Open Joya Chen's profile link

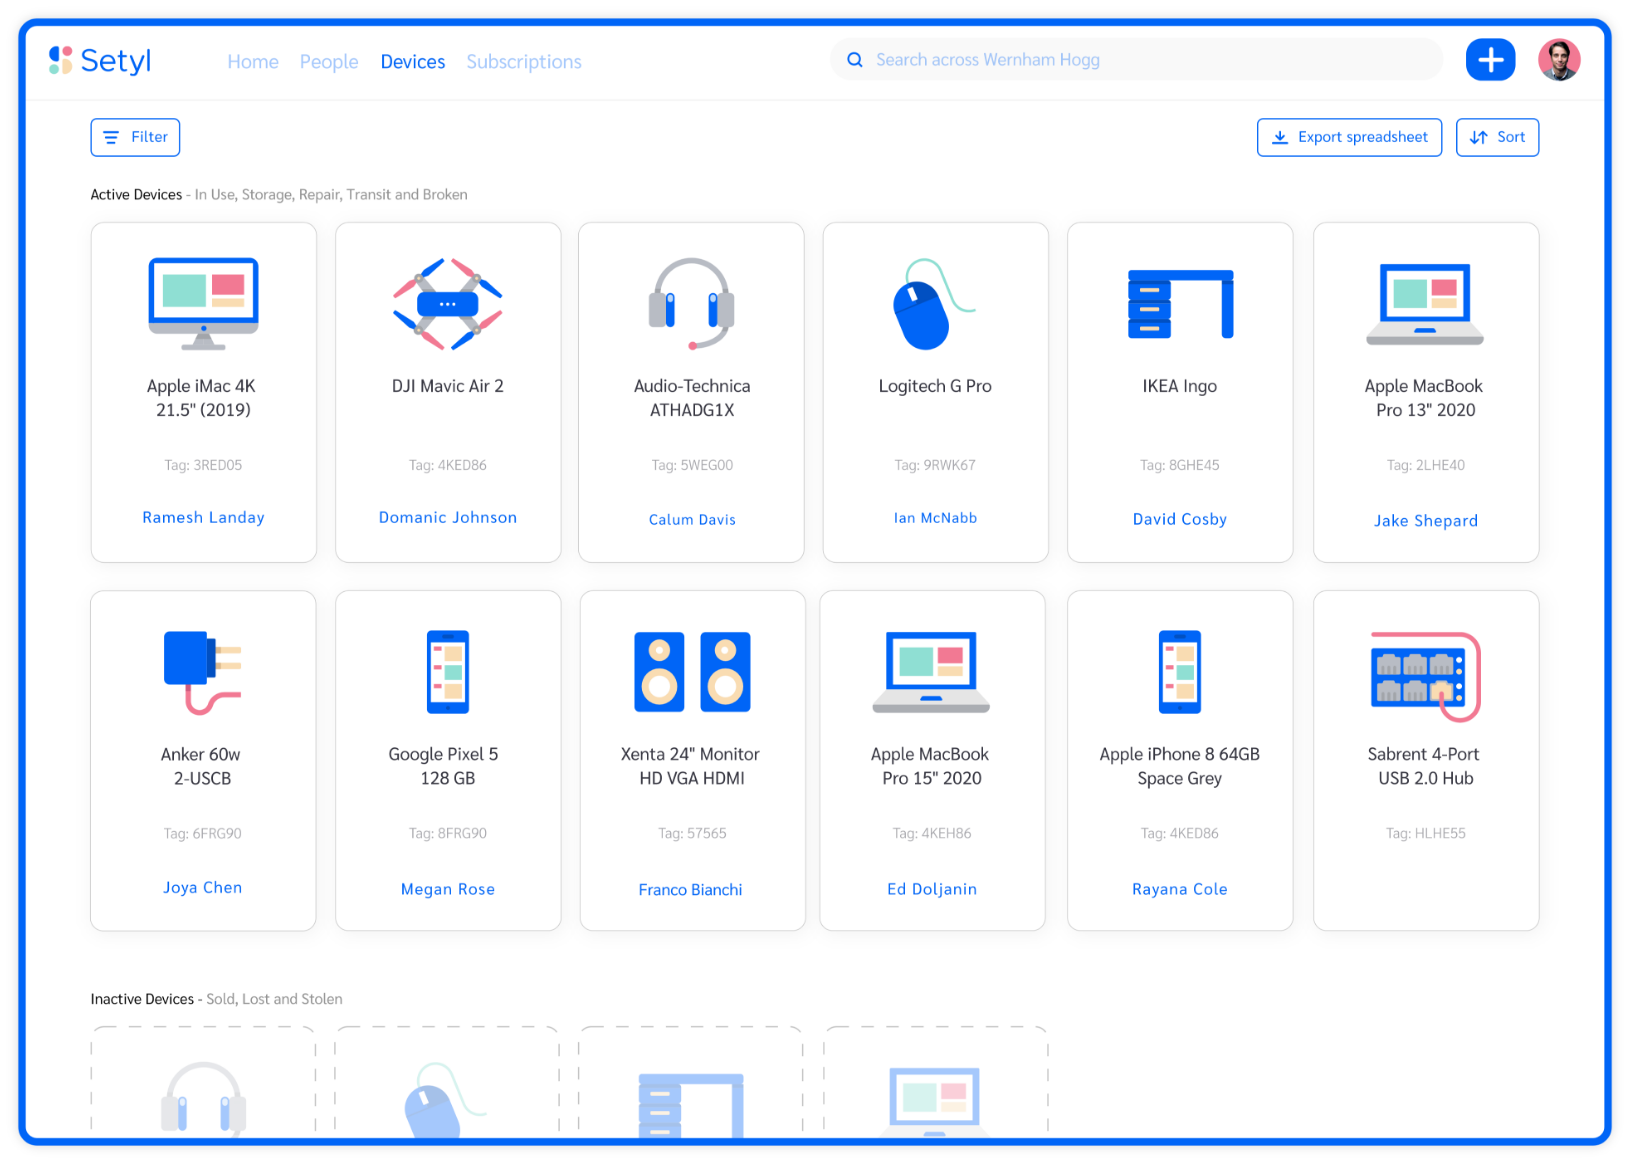tap(203, 888)
